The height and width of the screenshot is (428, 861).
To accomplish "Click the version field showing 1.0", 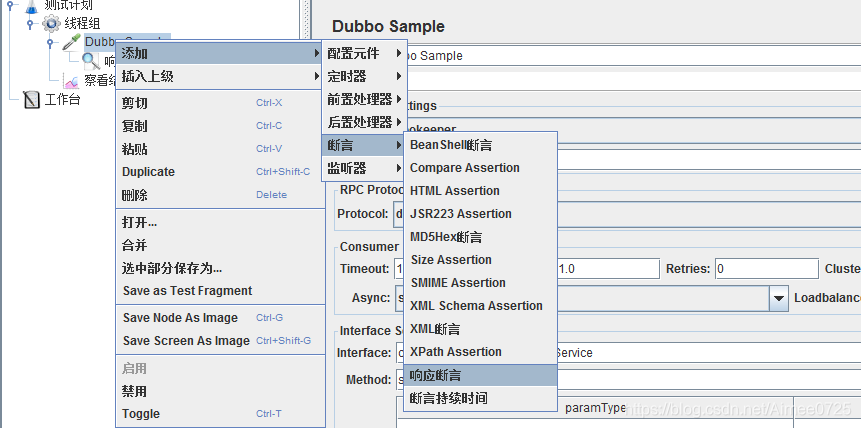I will point(608,269).
